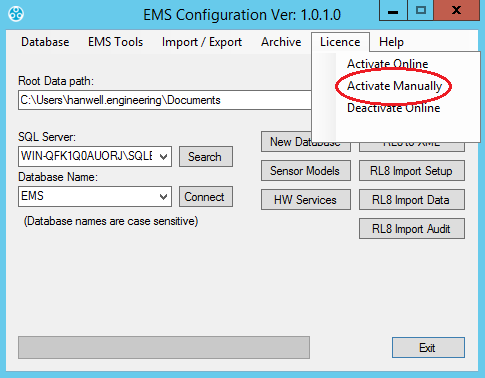Select Deactivate Online menu entry
Screen dimensions: 485x378
tap(394, 108)
